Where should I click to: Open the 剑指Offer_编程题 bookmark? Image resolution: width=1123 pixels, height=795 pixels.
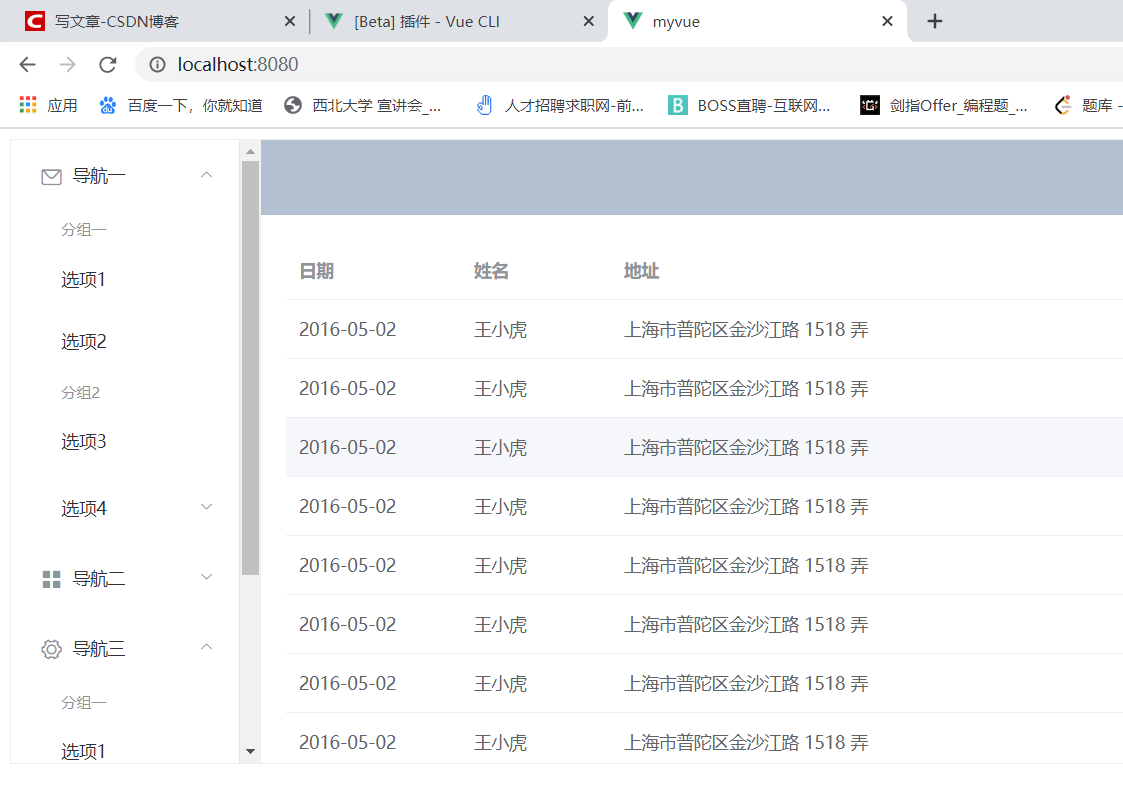pyautogui.click(x=945, y=105)
